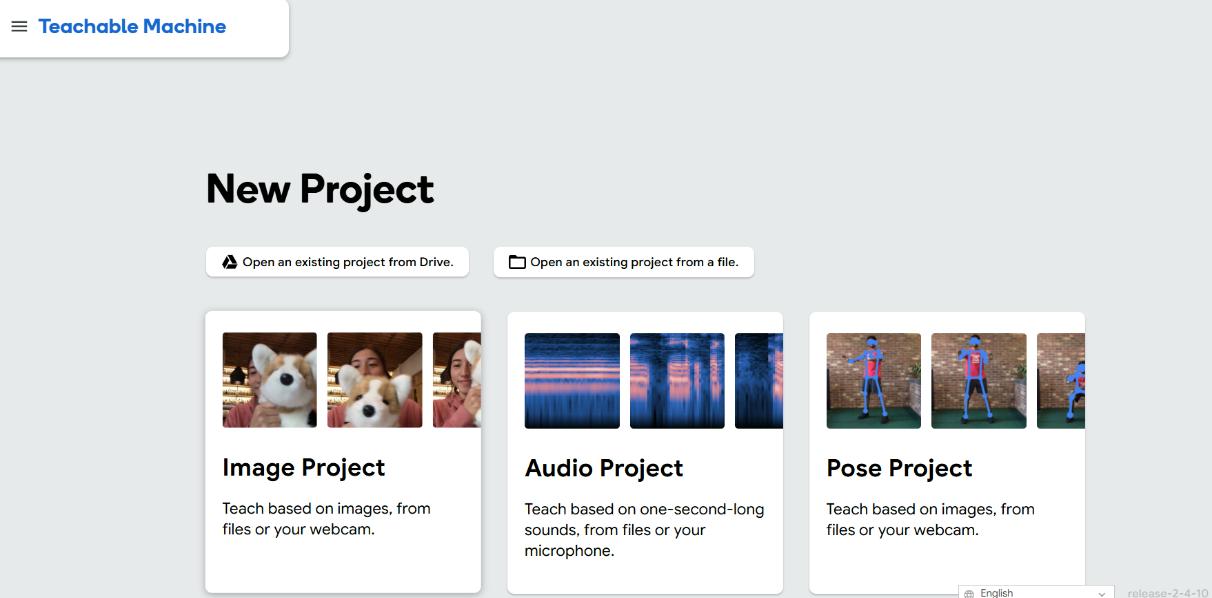
Task: Open the English language dropdown
Action: (1035, 592)
